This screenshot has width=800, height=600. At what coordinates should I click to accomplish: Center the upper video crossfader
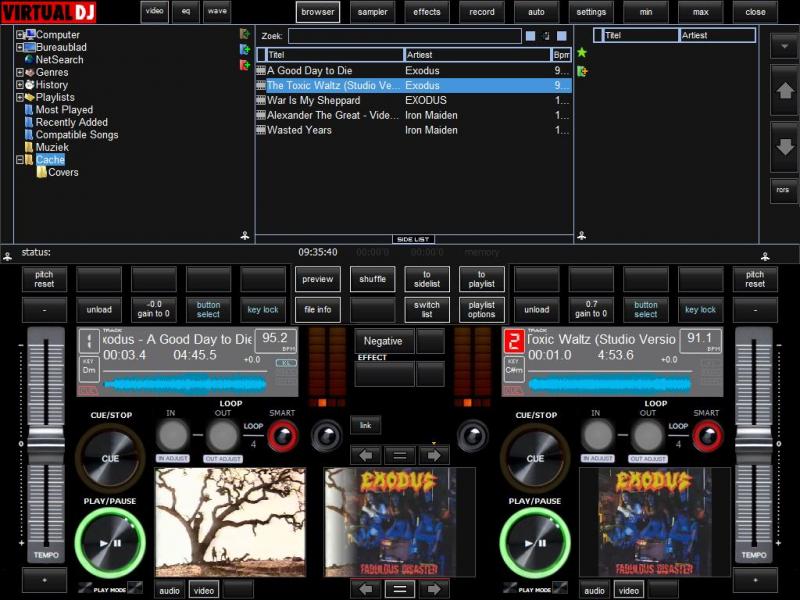[399, 455]
